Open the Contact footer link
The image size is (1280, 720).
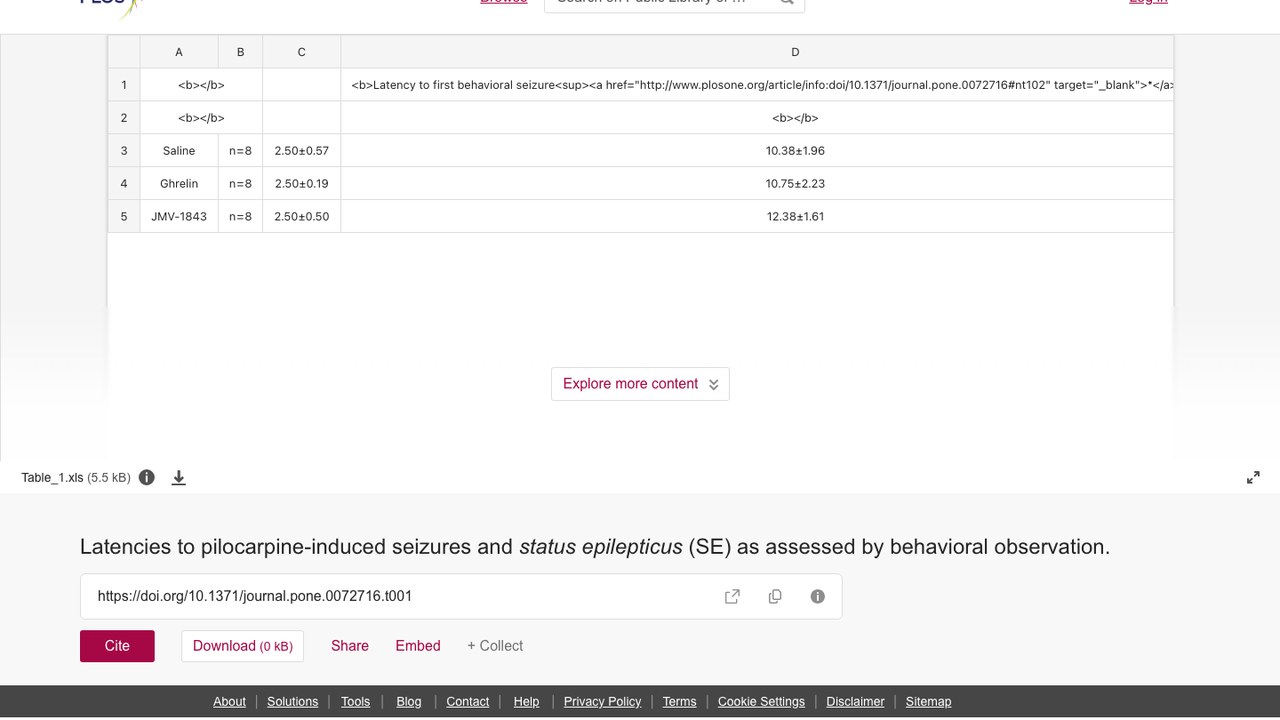[x=467, y=701]
